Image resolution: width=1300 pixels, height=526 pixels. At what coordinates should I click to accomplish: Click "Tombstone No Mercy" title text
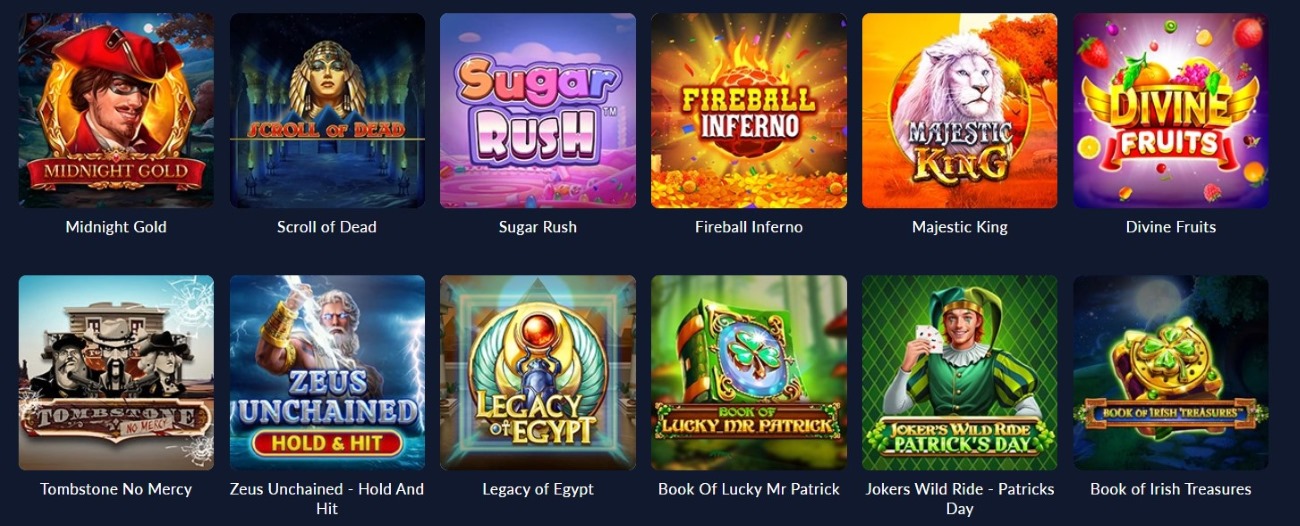(x=116, y=489)
